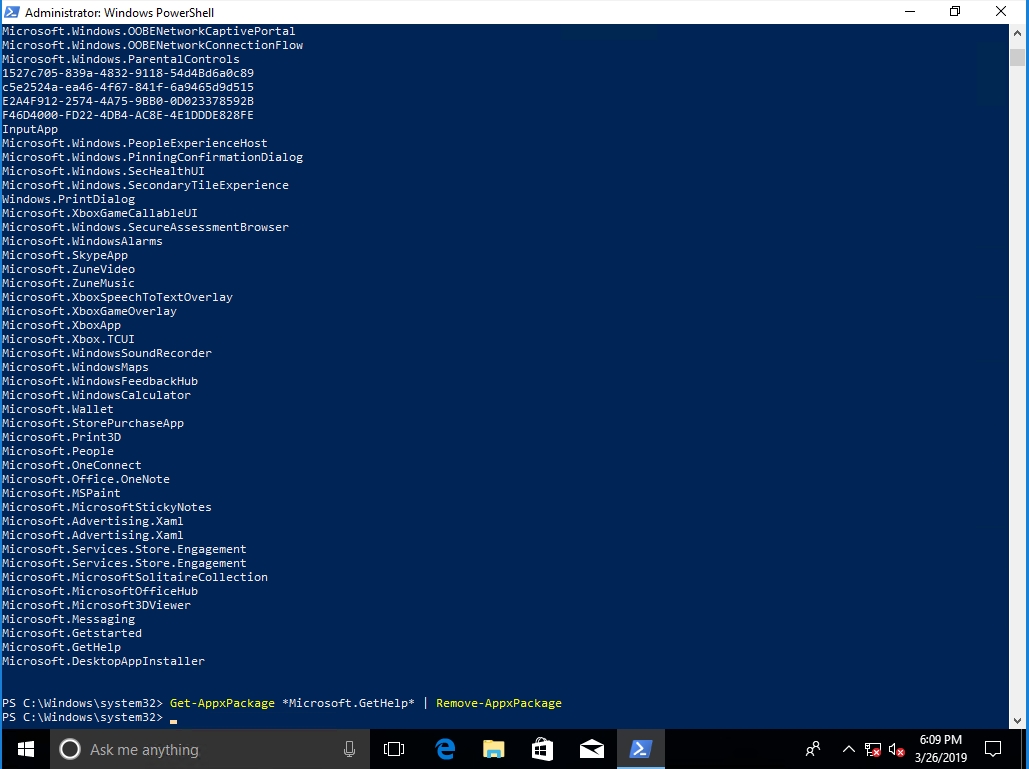This screenshot has width=1029, height=769.
Task: Click the c5e2524a-ea46-4f67-841f-6a9465d9d515 line
Action: pyautogui.click(x=128, y=87)
